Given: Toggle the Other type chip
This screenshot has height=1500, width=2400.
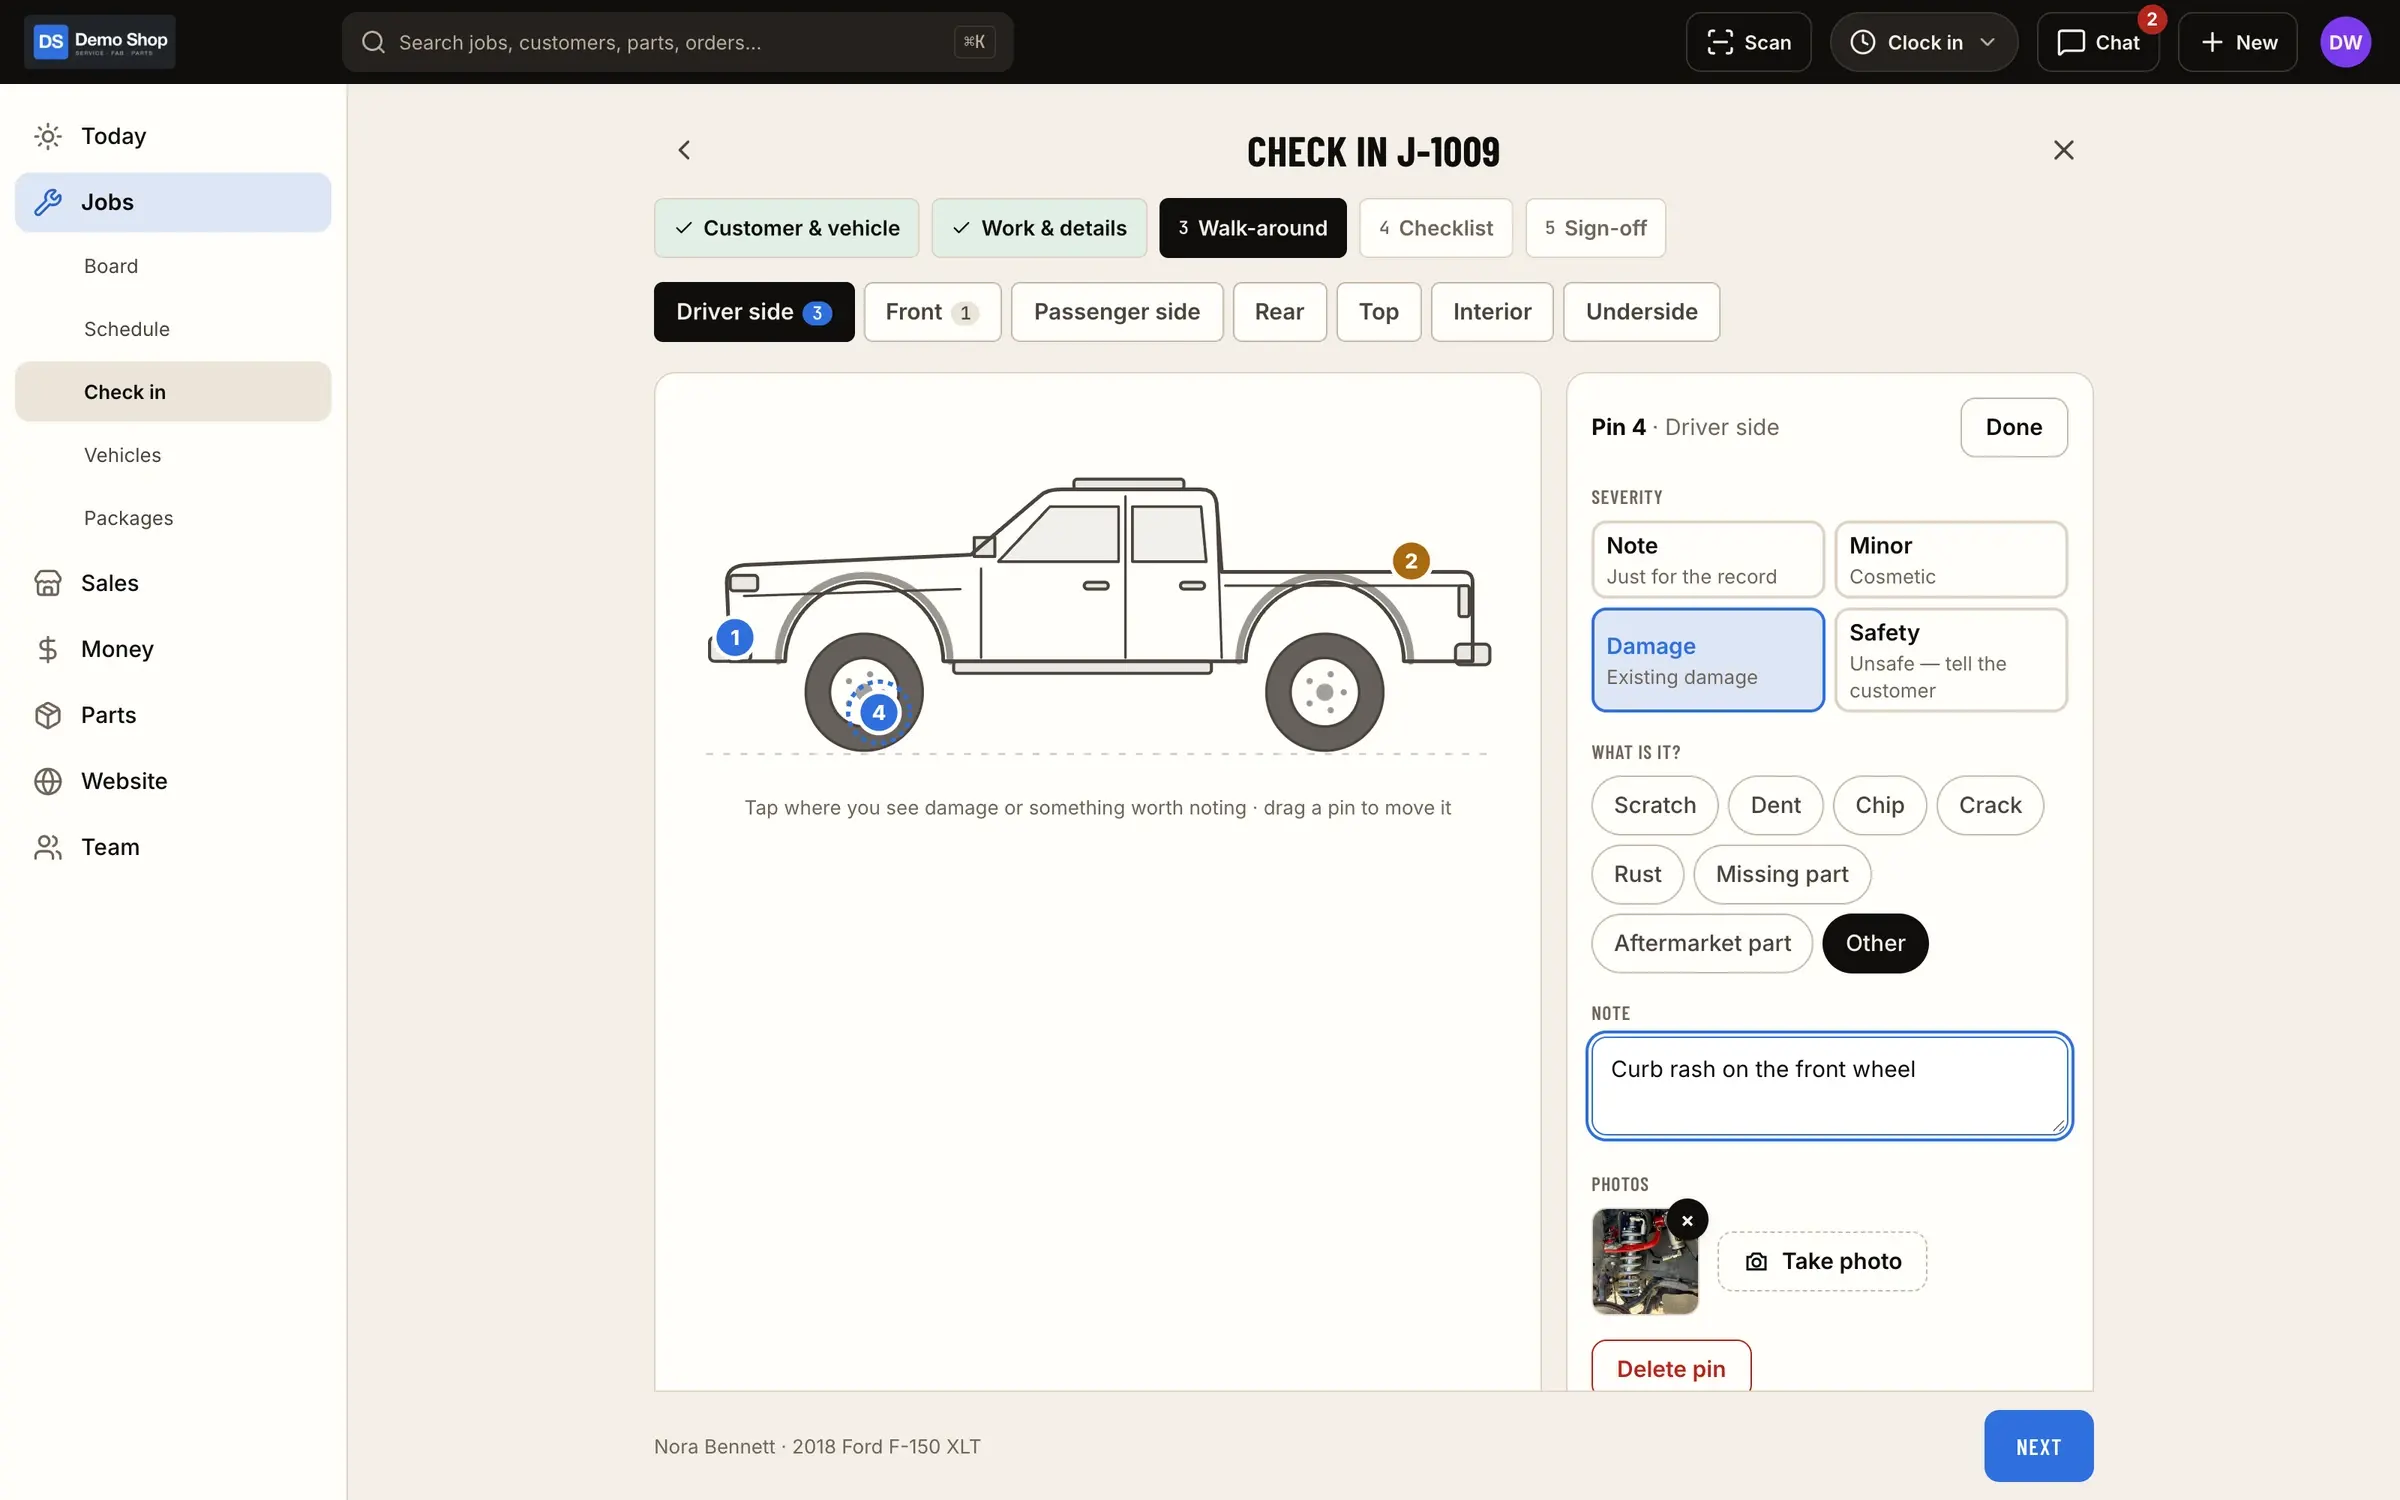Looking at the screenshot, I should (1875, 943).
